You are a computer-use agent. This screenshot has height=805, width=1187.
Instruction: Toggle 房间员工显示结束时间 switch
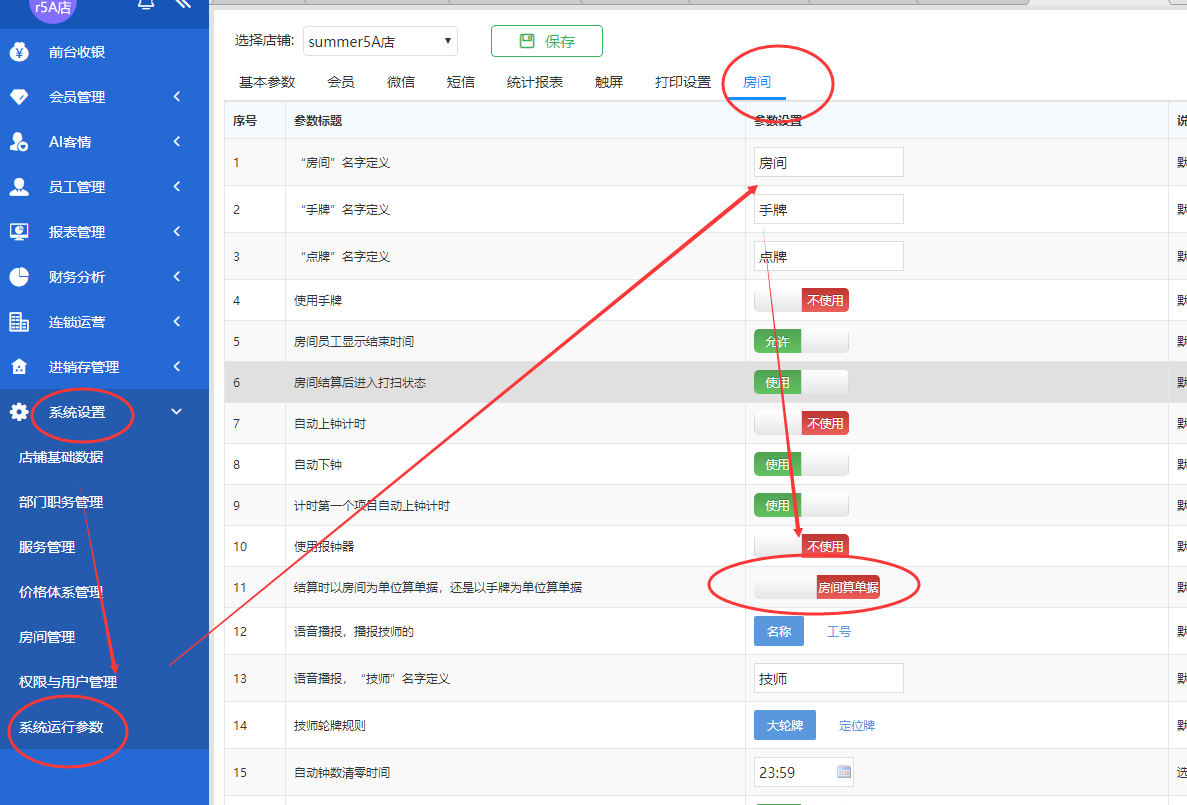pos(801,342)
